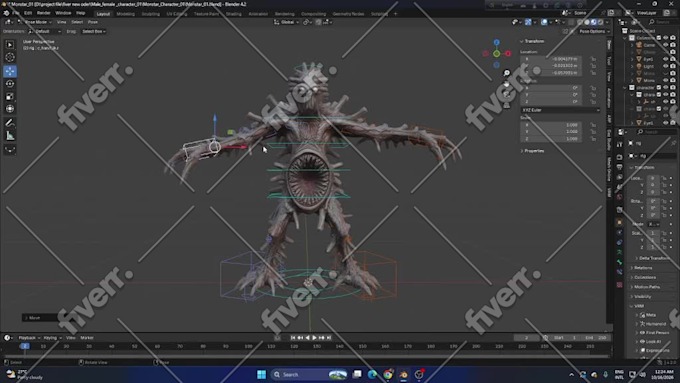Switch to the Modeling workspace tab
Viewport: 680px width, 383px height.
point(126,14)
